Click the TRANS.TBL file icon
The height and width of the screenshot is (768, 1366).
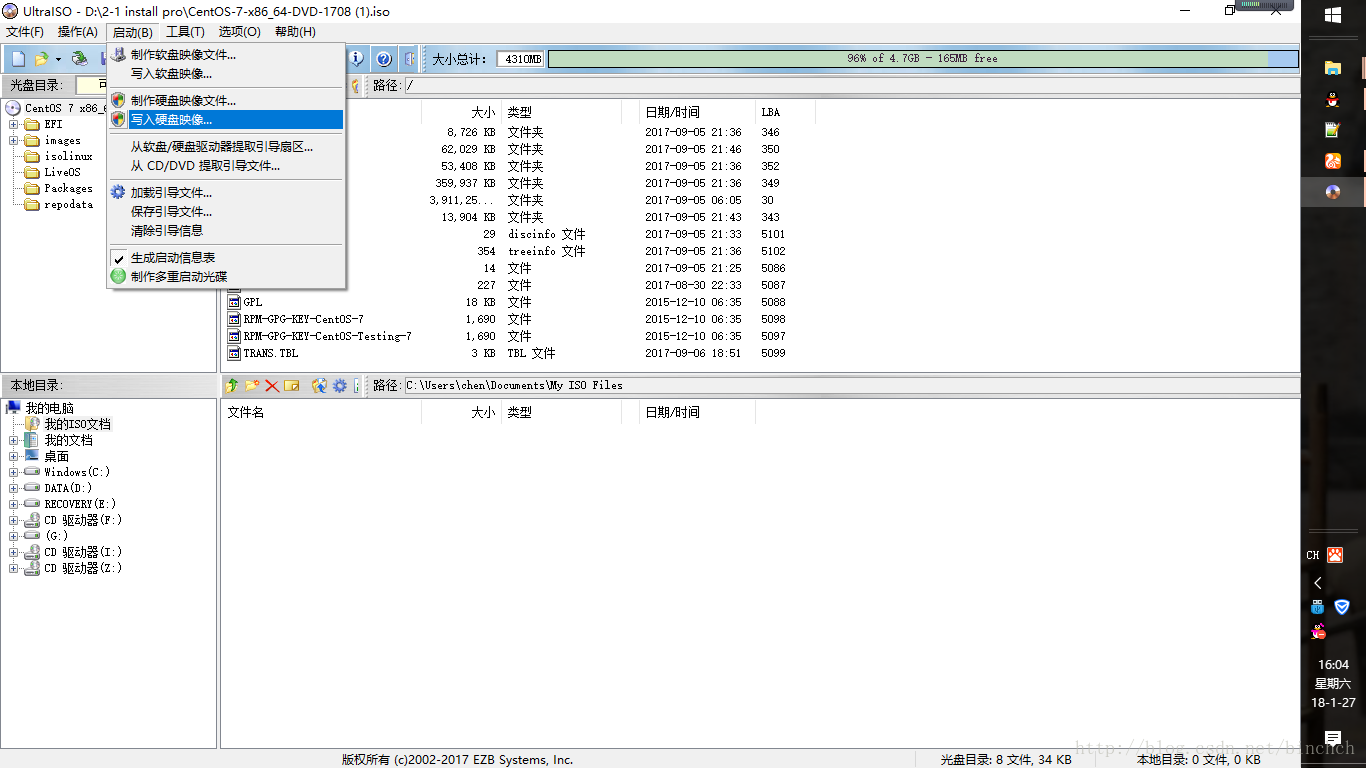234,353
